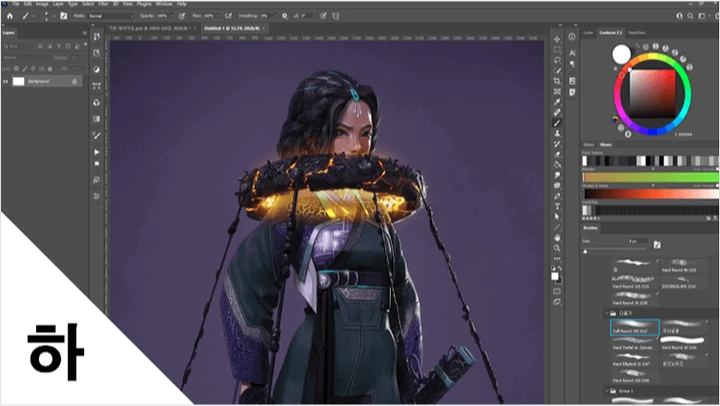Click the brush Size slider handle
The height and width of the screenshot is (406, 720).
point(585,252)
